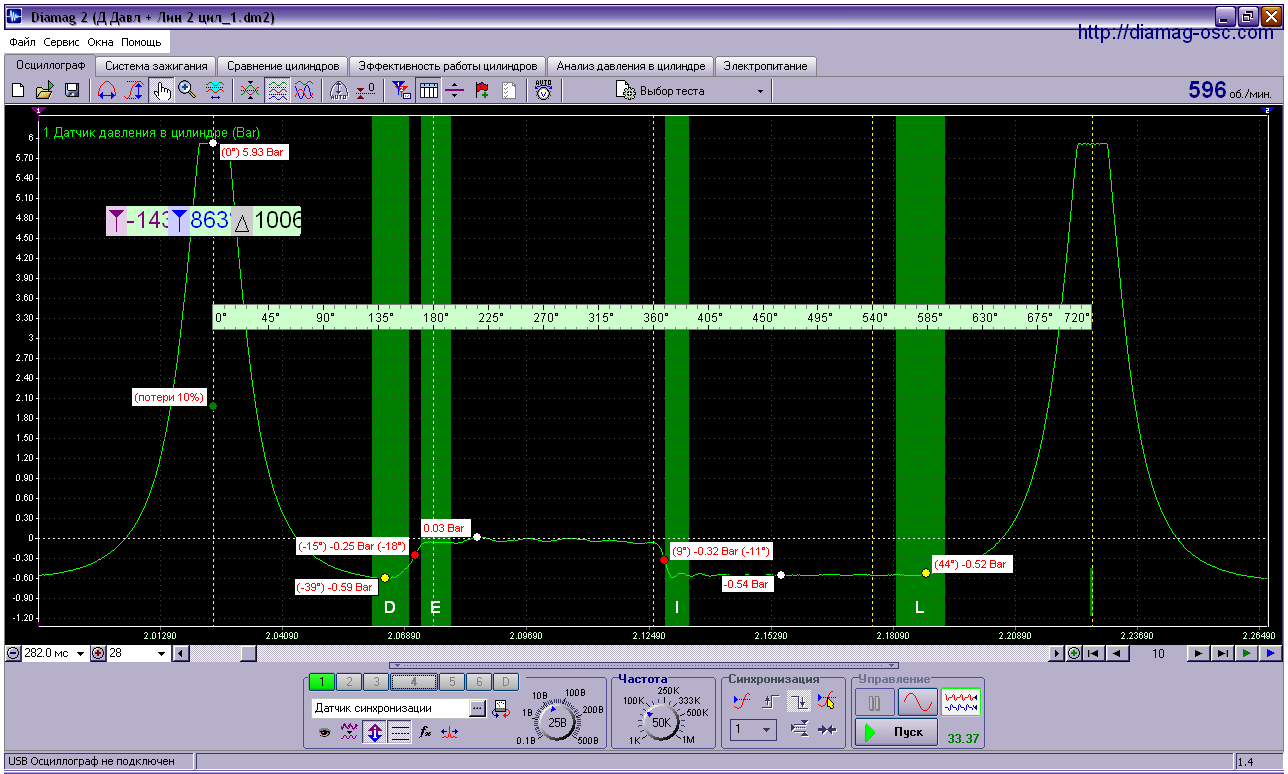The height and width of the screenshot is (774, 1288).
Task: Click the multicolor overlaid waves icon
Action: click(303, 91)
